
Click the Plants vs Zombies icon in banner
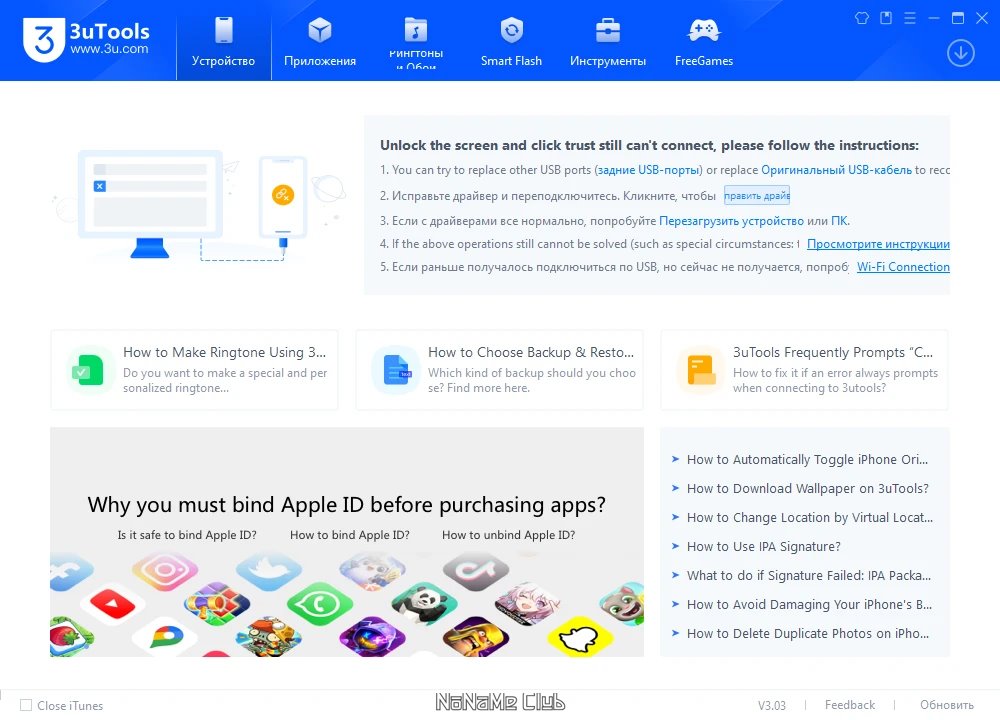(268, 636)
